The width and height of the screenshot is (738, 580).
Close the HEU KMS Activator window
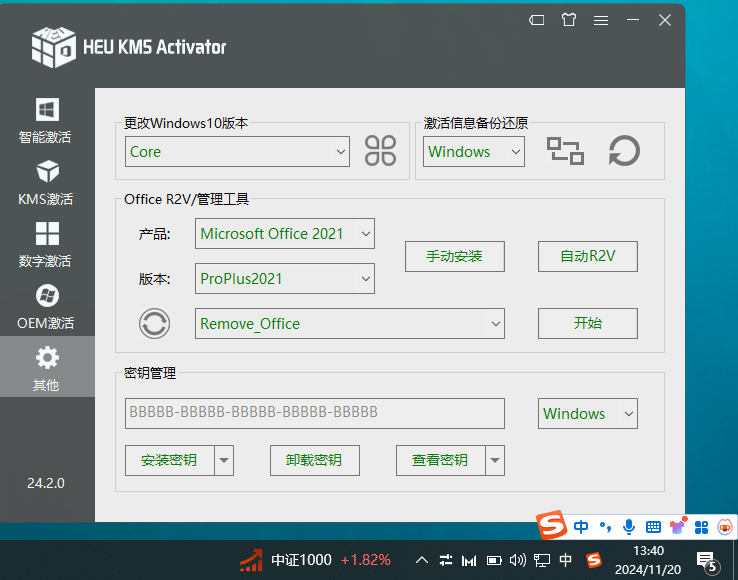coord(665,20)
